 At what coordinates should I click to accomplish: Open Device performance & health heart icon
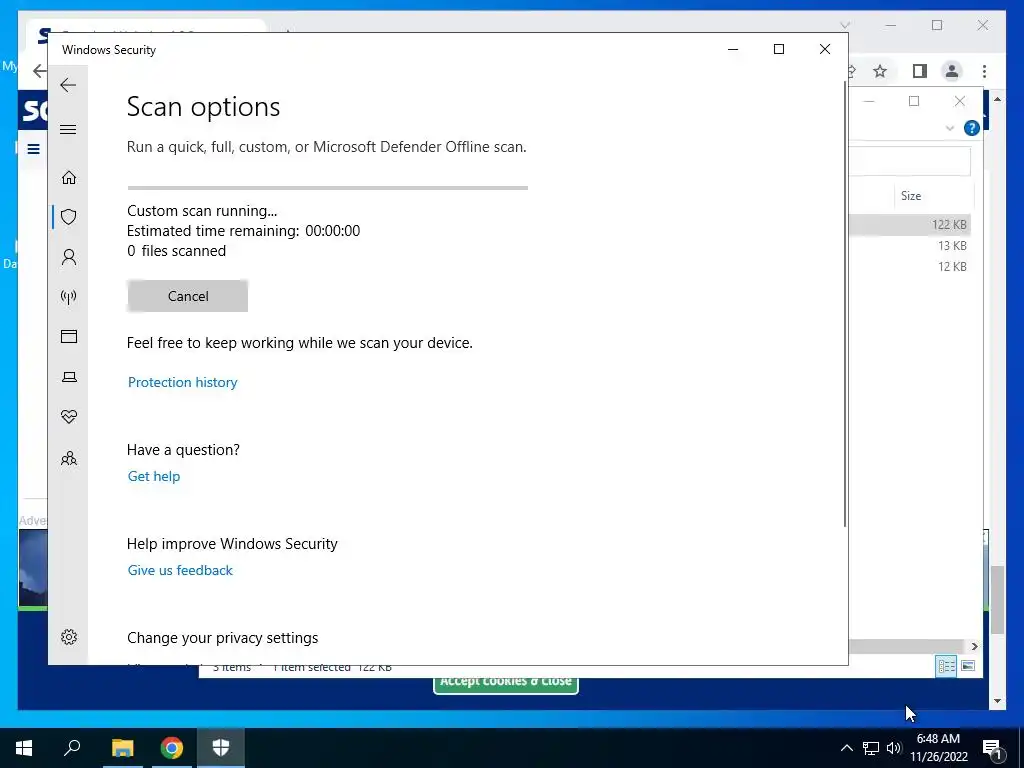point(69,417)
